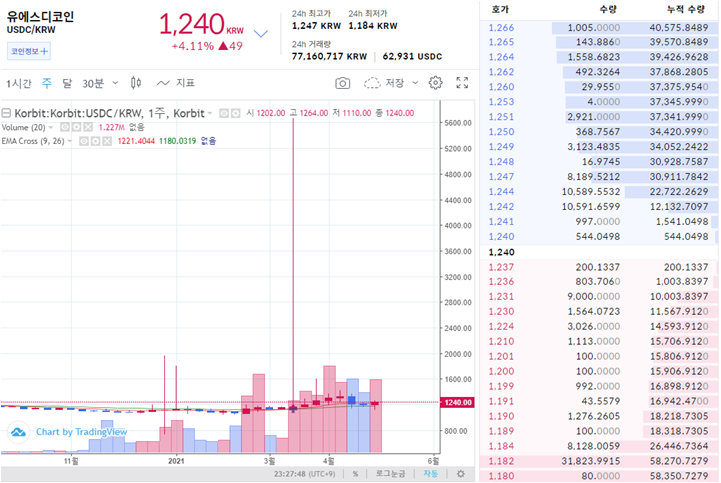Open timezone menu 23:27:48 (UTC+9)
Screen dimensions: 721x483
tap(304, 473)
